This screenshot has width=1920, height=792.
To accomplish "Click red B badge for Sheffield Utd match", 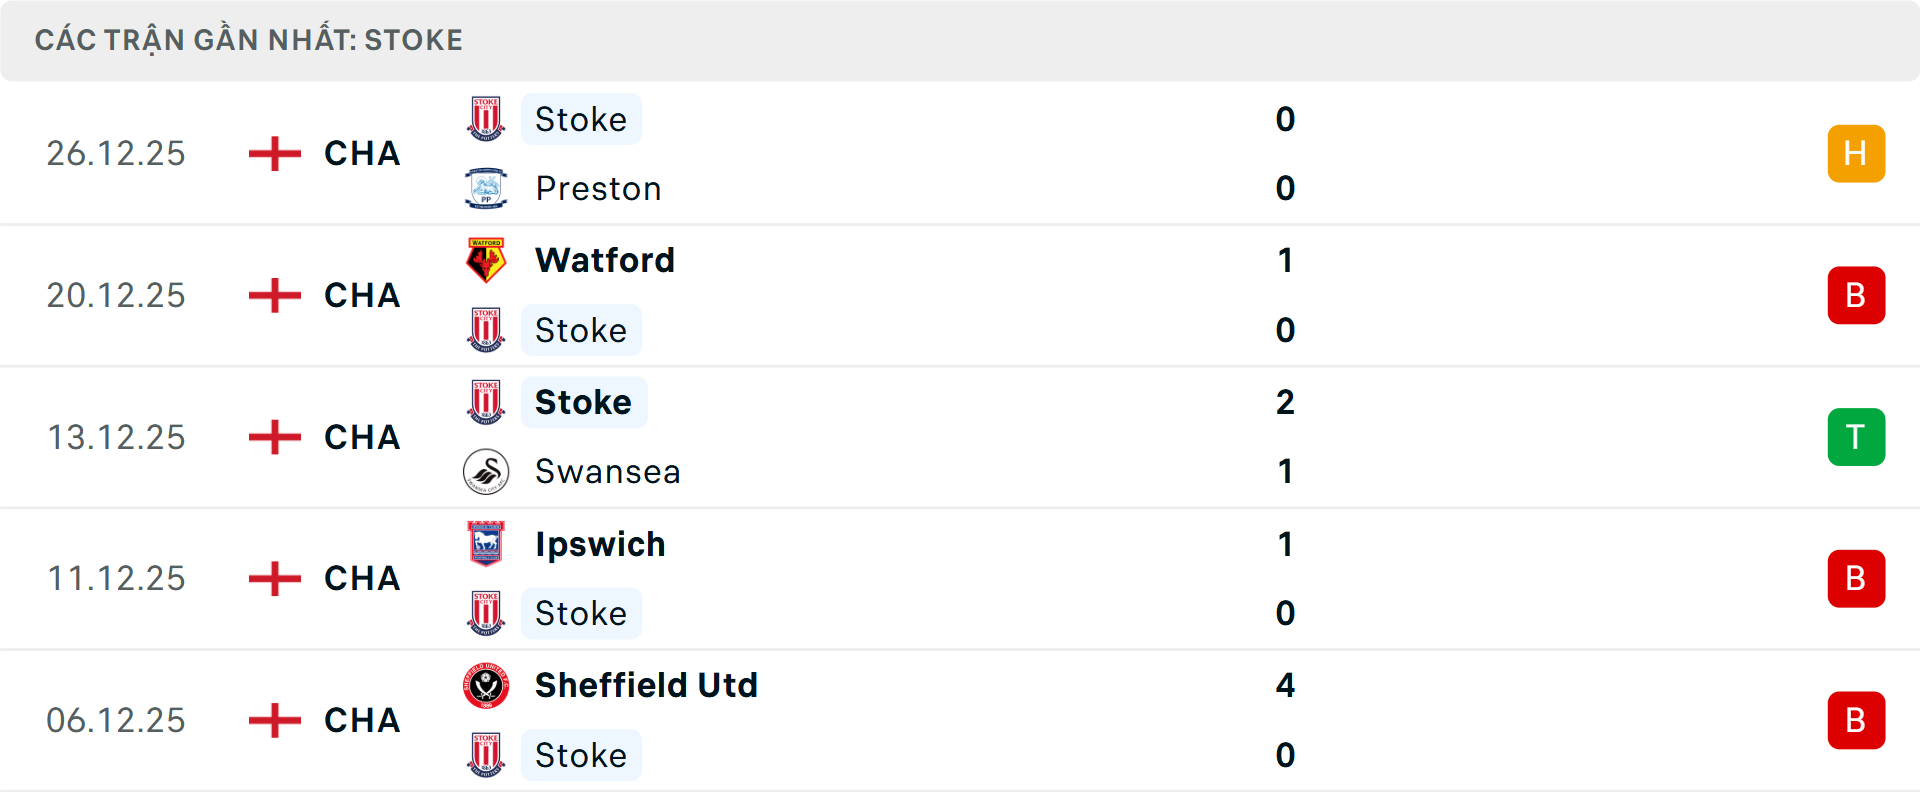I will 1856,720.
